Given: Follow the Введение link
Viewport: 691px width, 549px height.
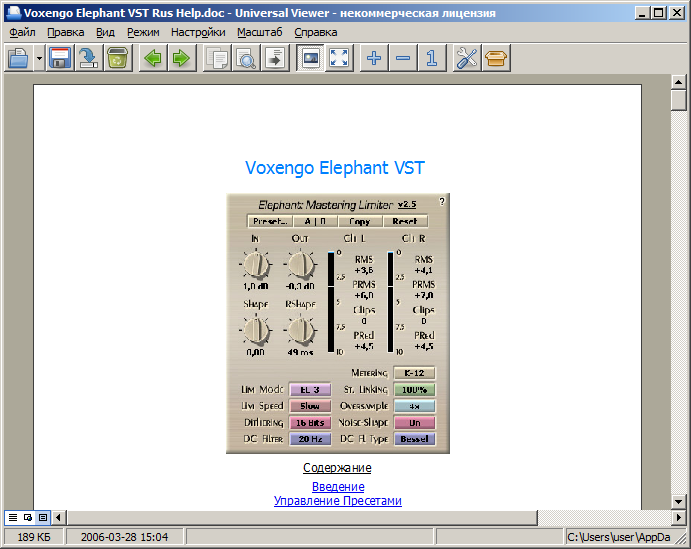Looking at the screenshot, I should (338, 486).
